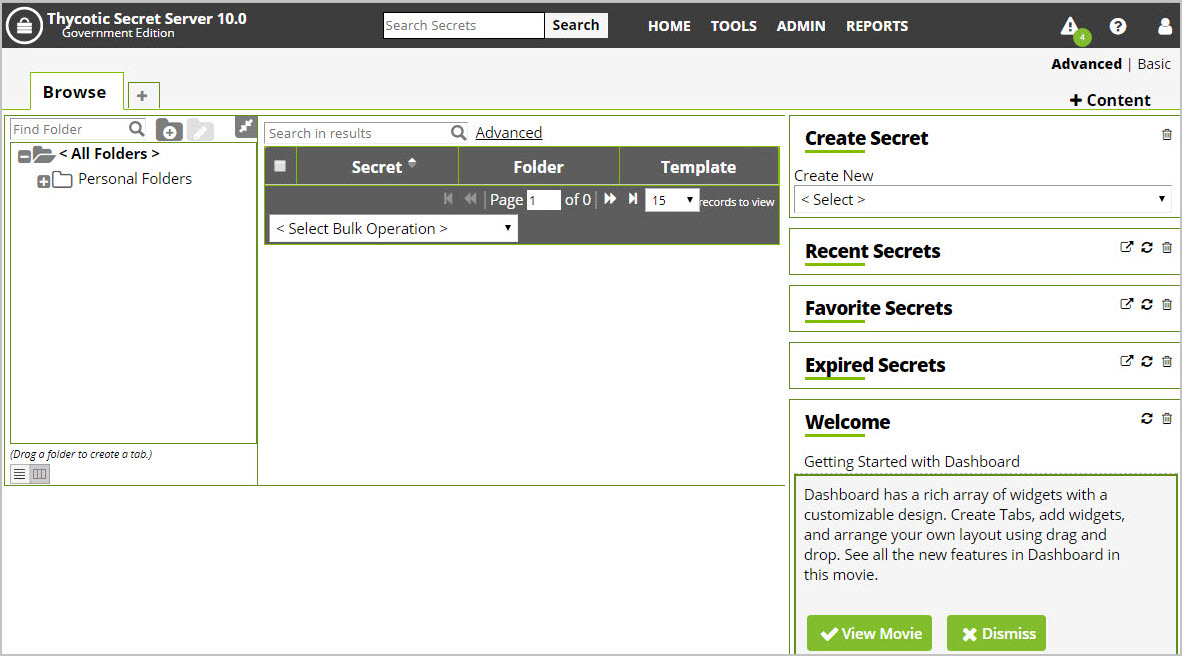The height and width of the screenshot is (656, 1182).
Task: Click the edit folder pencil icon
Action: pos(201,130)
